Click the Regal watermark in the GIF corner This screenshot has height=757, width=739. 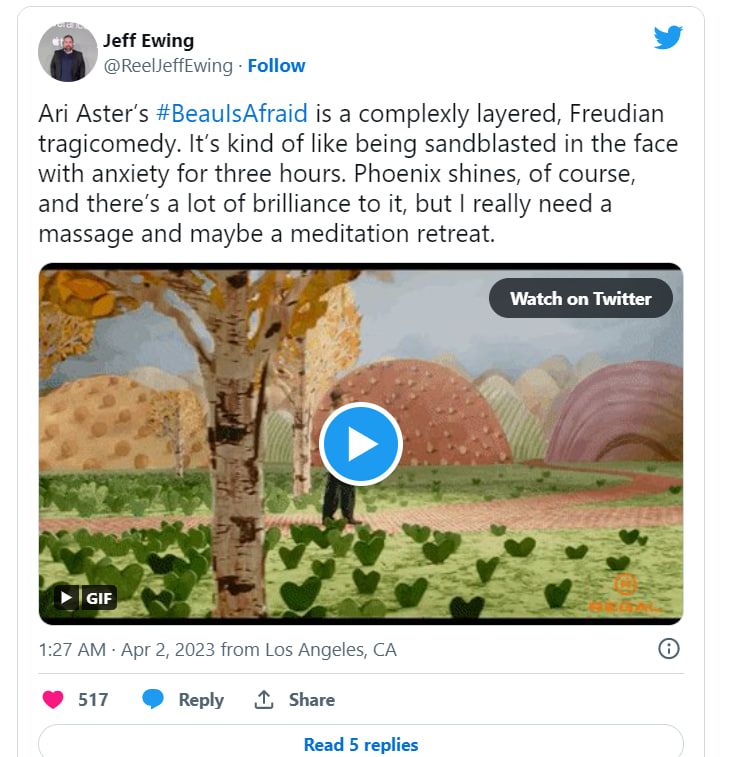[x=625, y=593]
